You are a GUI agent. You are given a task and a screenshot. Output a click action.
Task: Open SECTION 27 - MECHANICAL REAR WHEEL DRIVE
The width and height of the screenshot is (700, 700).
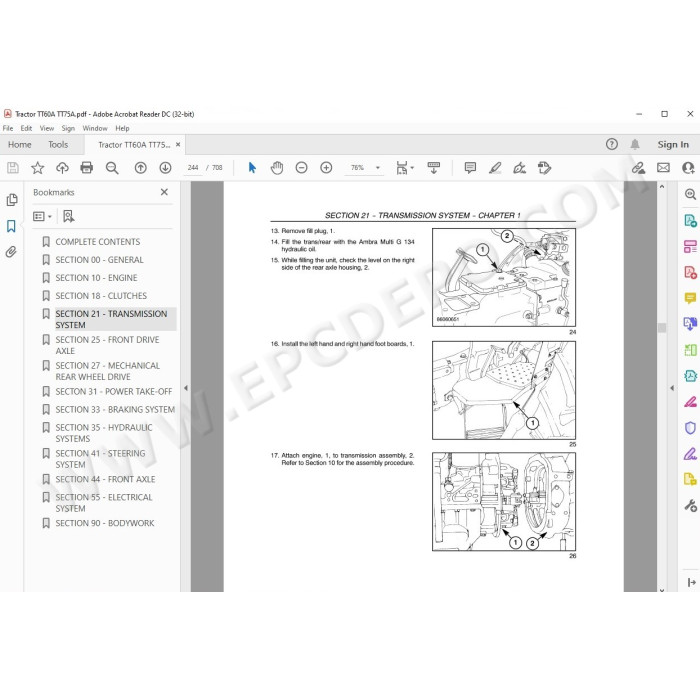(x=108, y=371)
